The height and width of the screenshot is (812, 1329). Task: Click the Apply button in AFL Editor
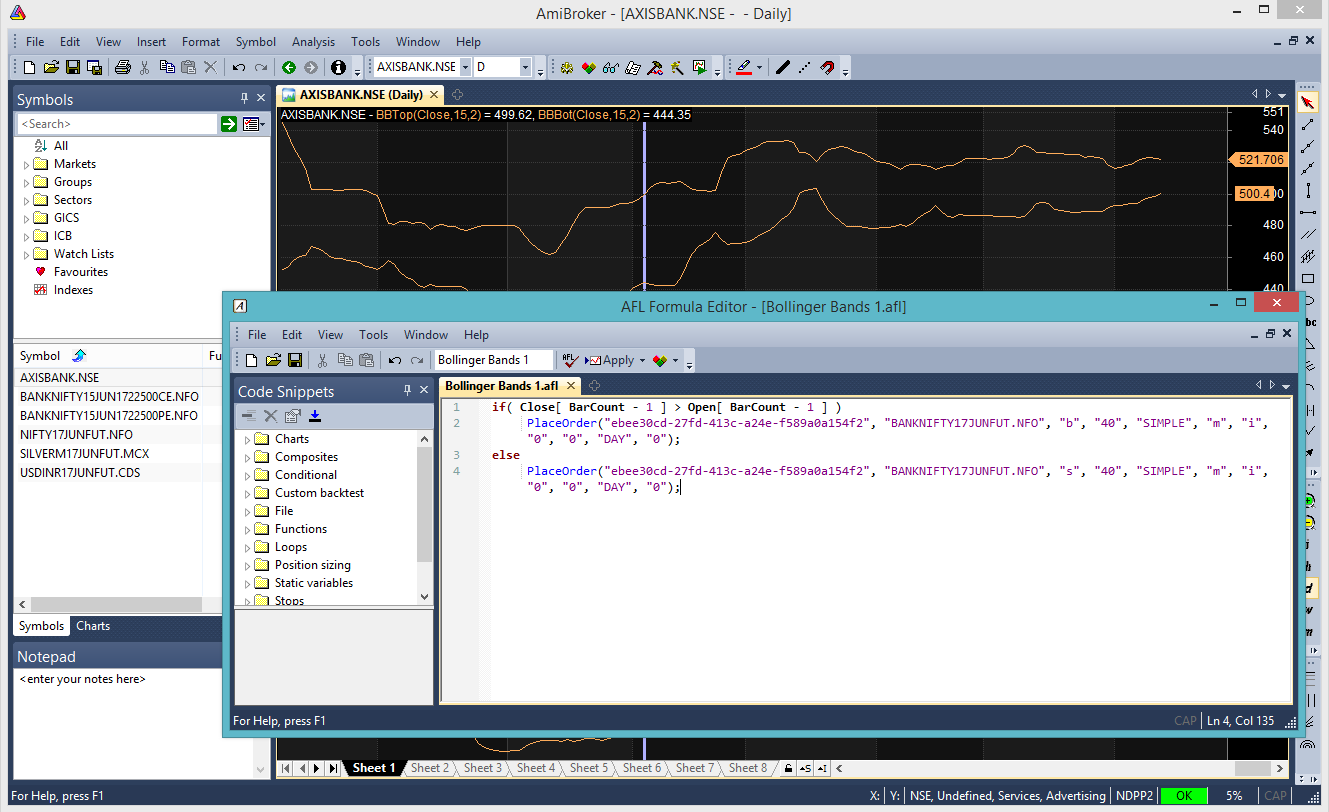coord(611,360)
